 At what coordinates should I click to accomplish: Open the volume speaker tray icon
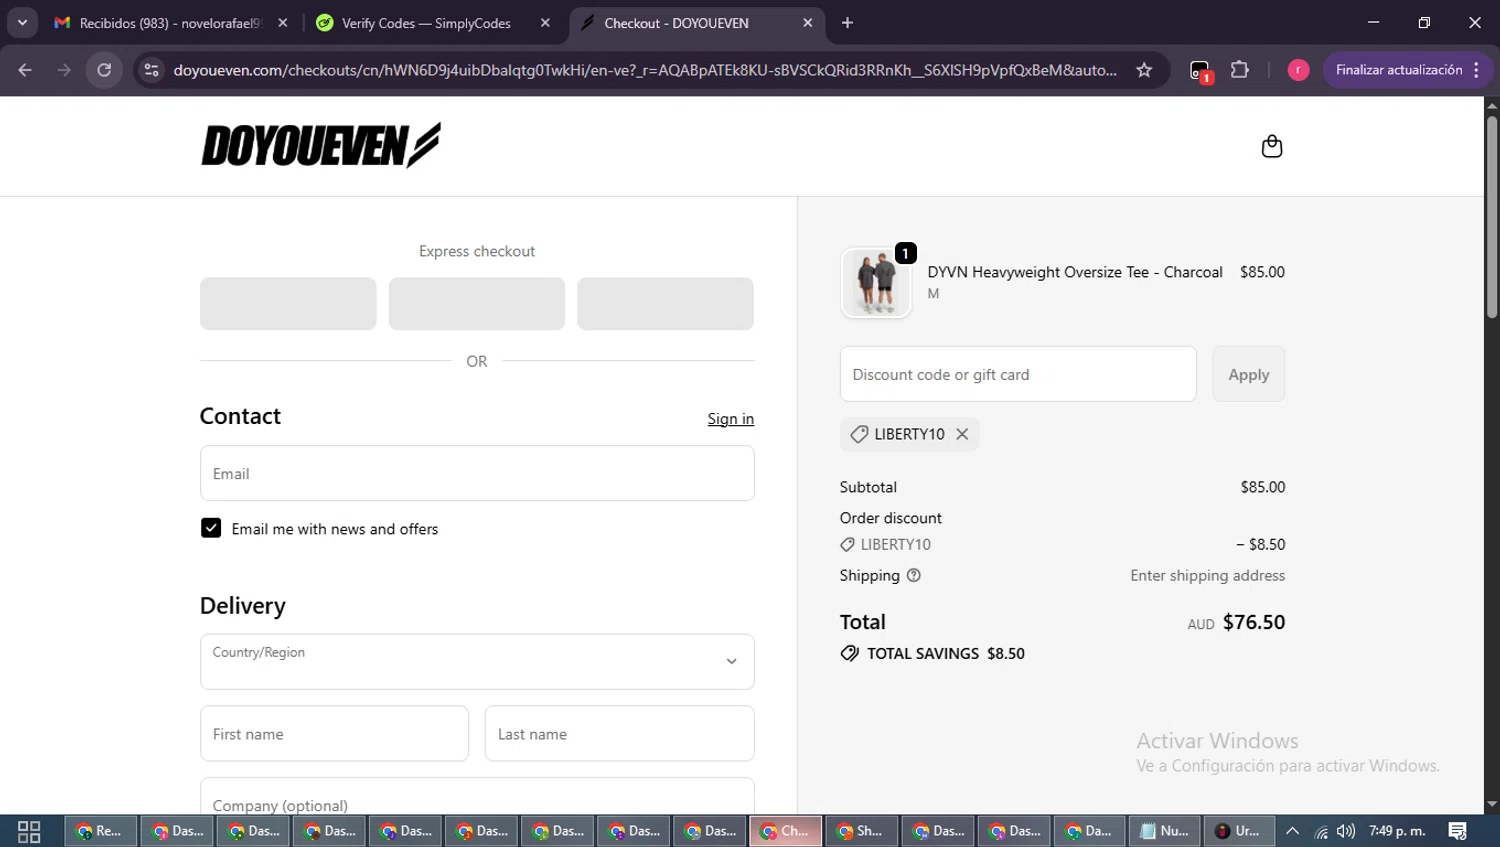click(1346, 831)
